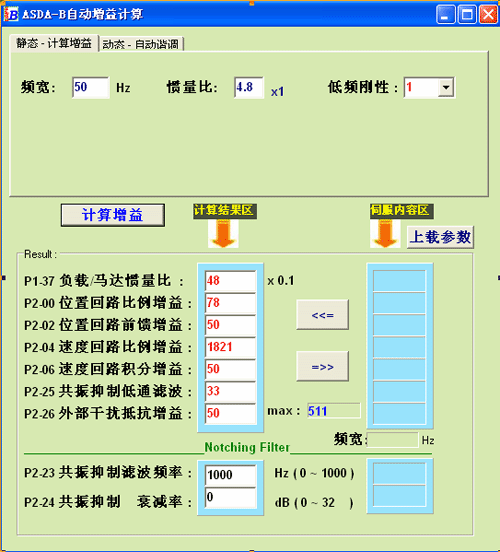Click the 频宽 input field showing 50
Screen dimensions: 500x552
click(90, 87)
